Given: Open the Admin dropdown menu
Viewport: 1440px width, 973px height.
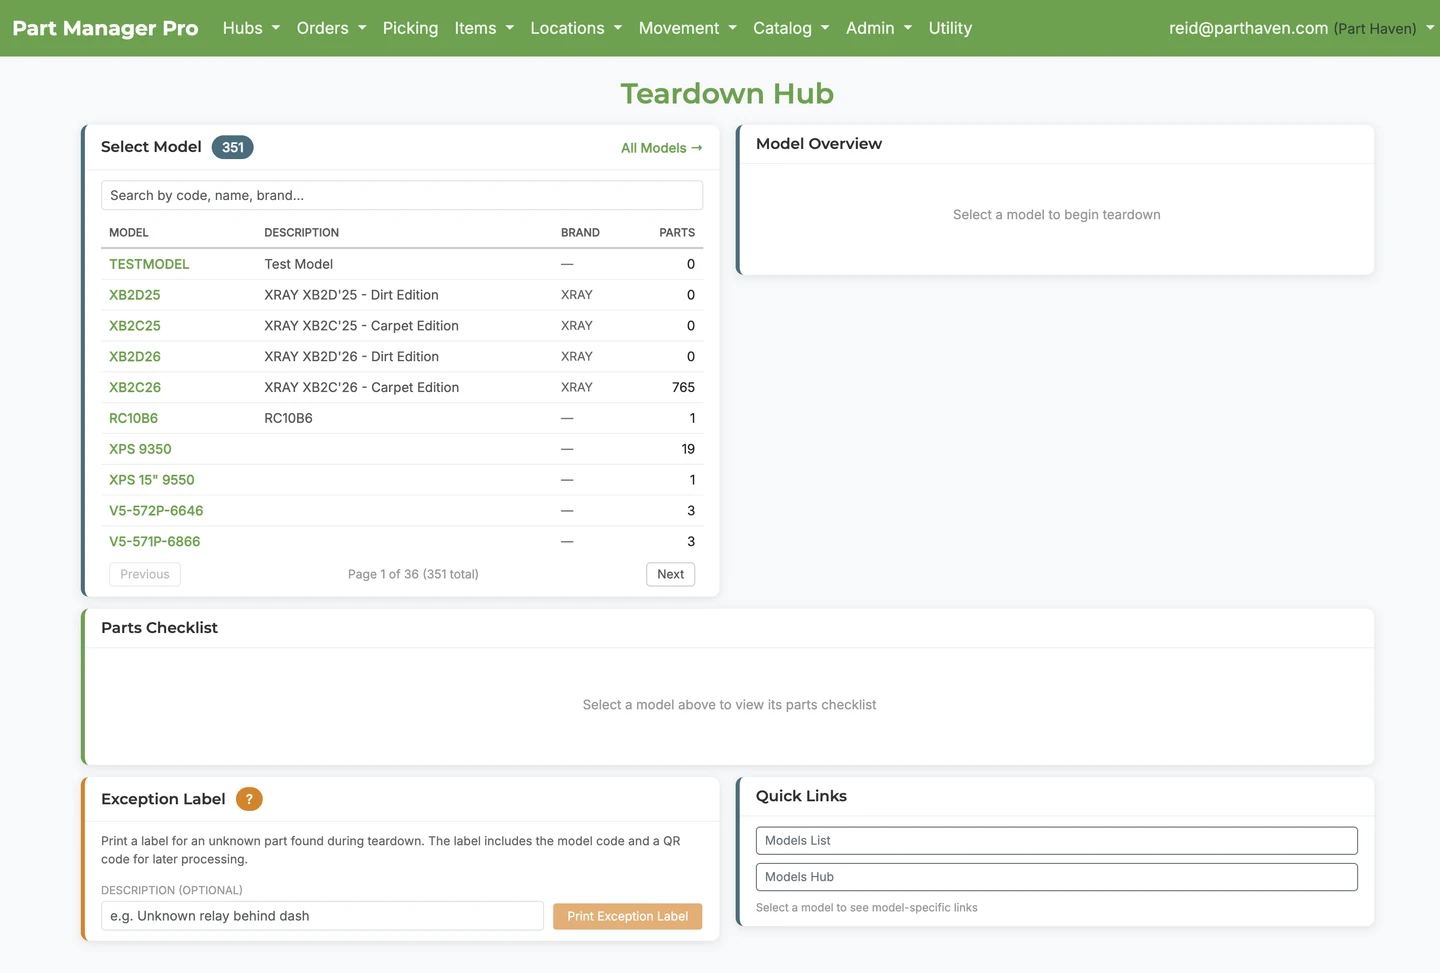Looking at the screenshot, I should coord(879,28).
